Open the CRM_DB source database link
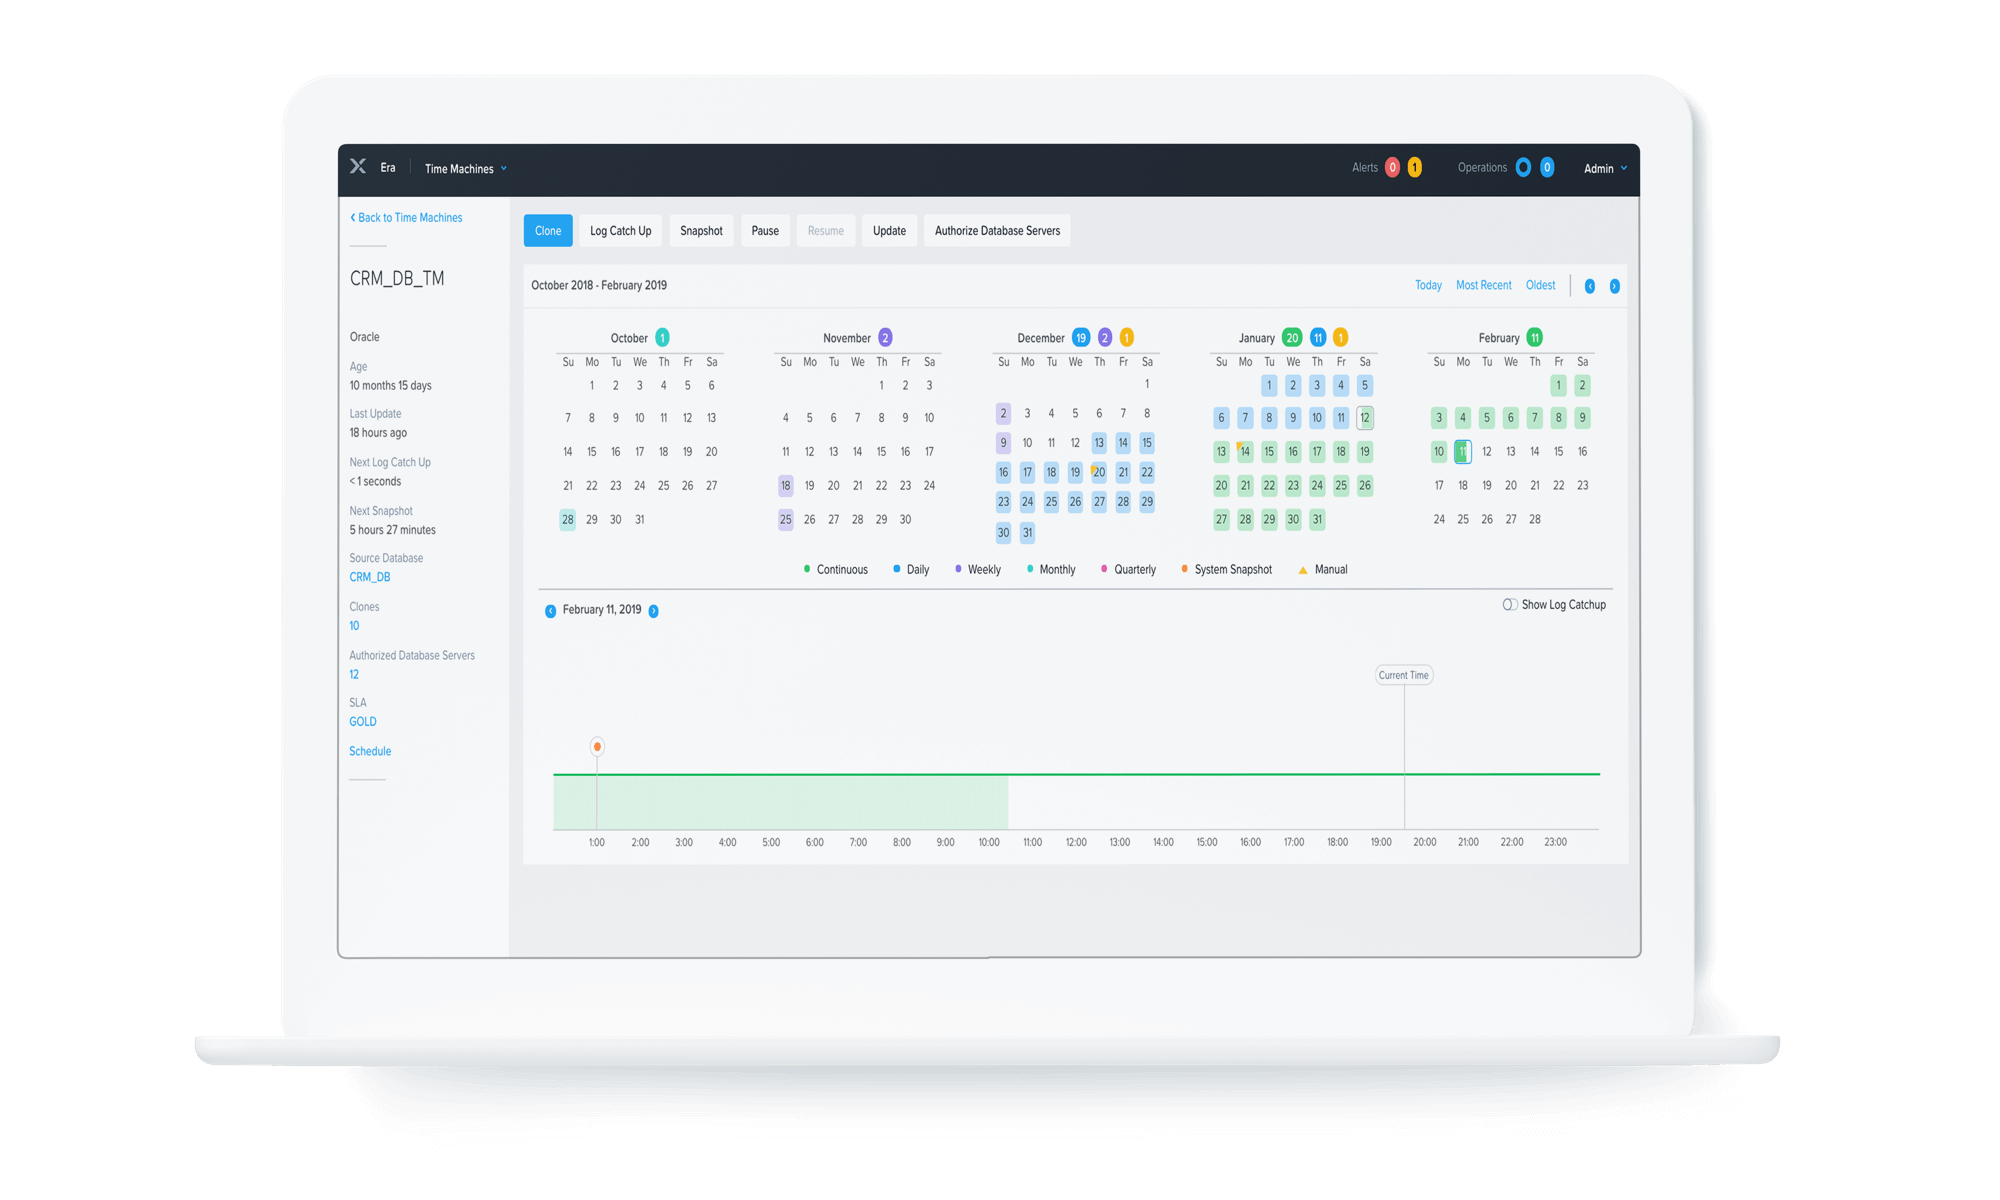 coord(370,577)
